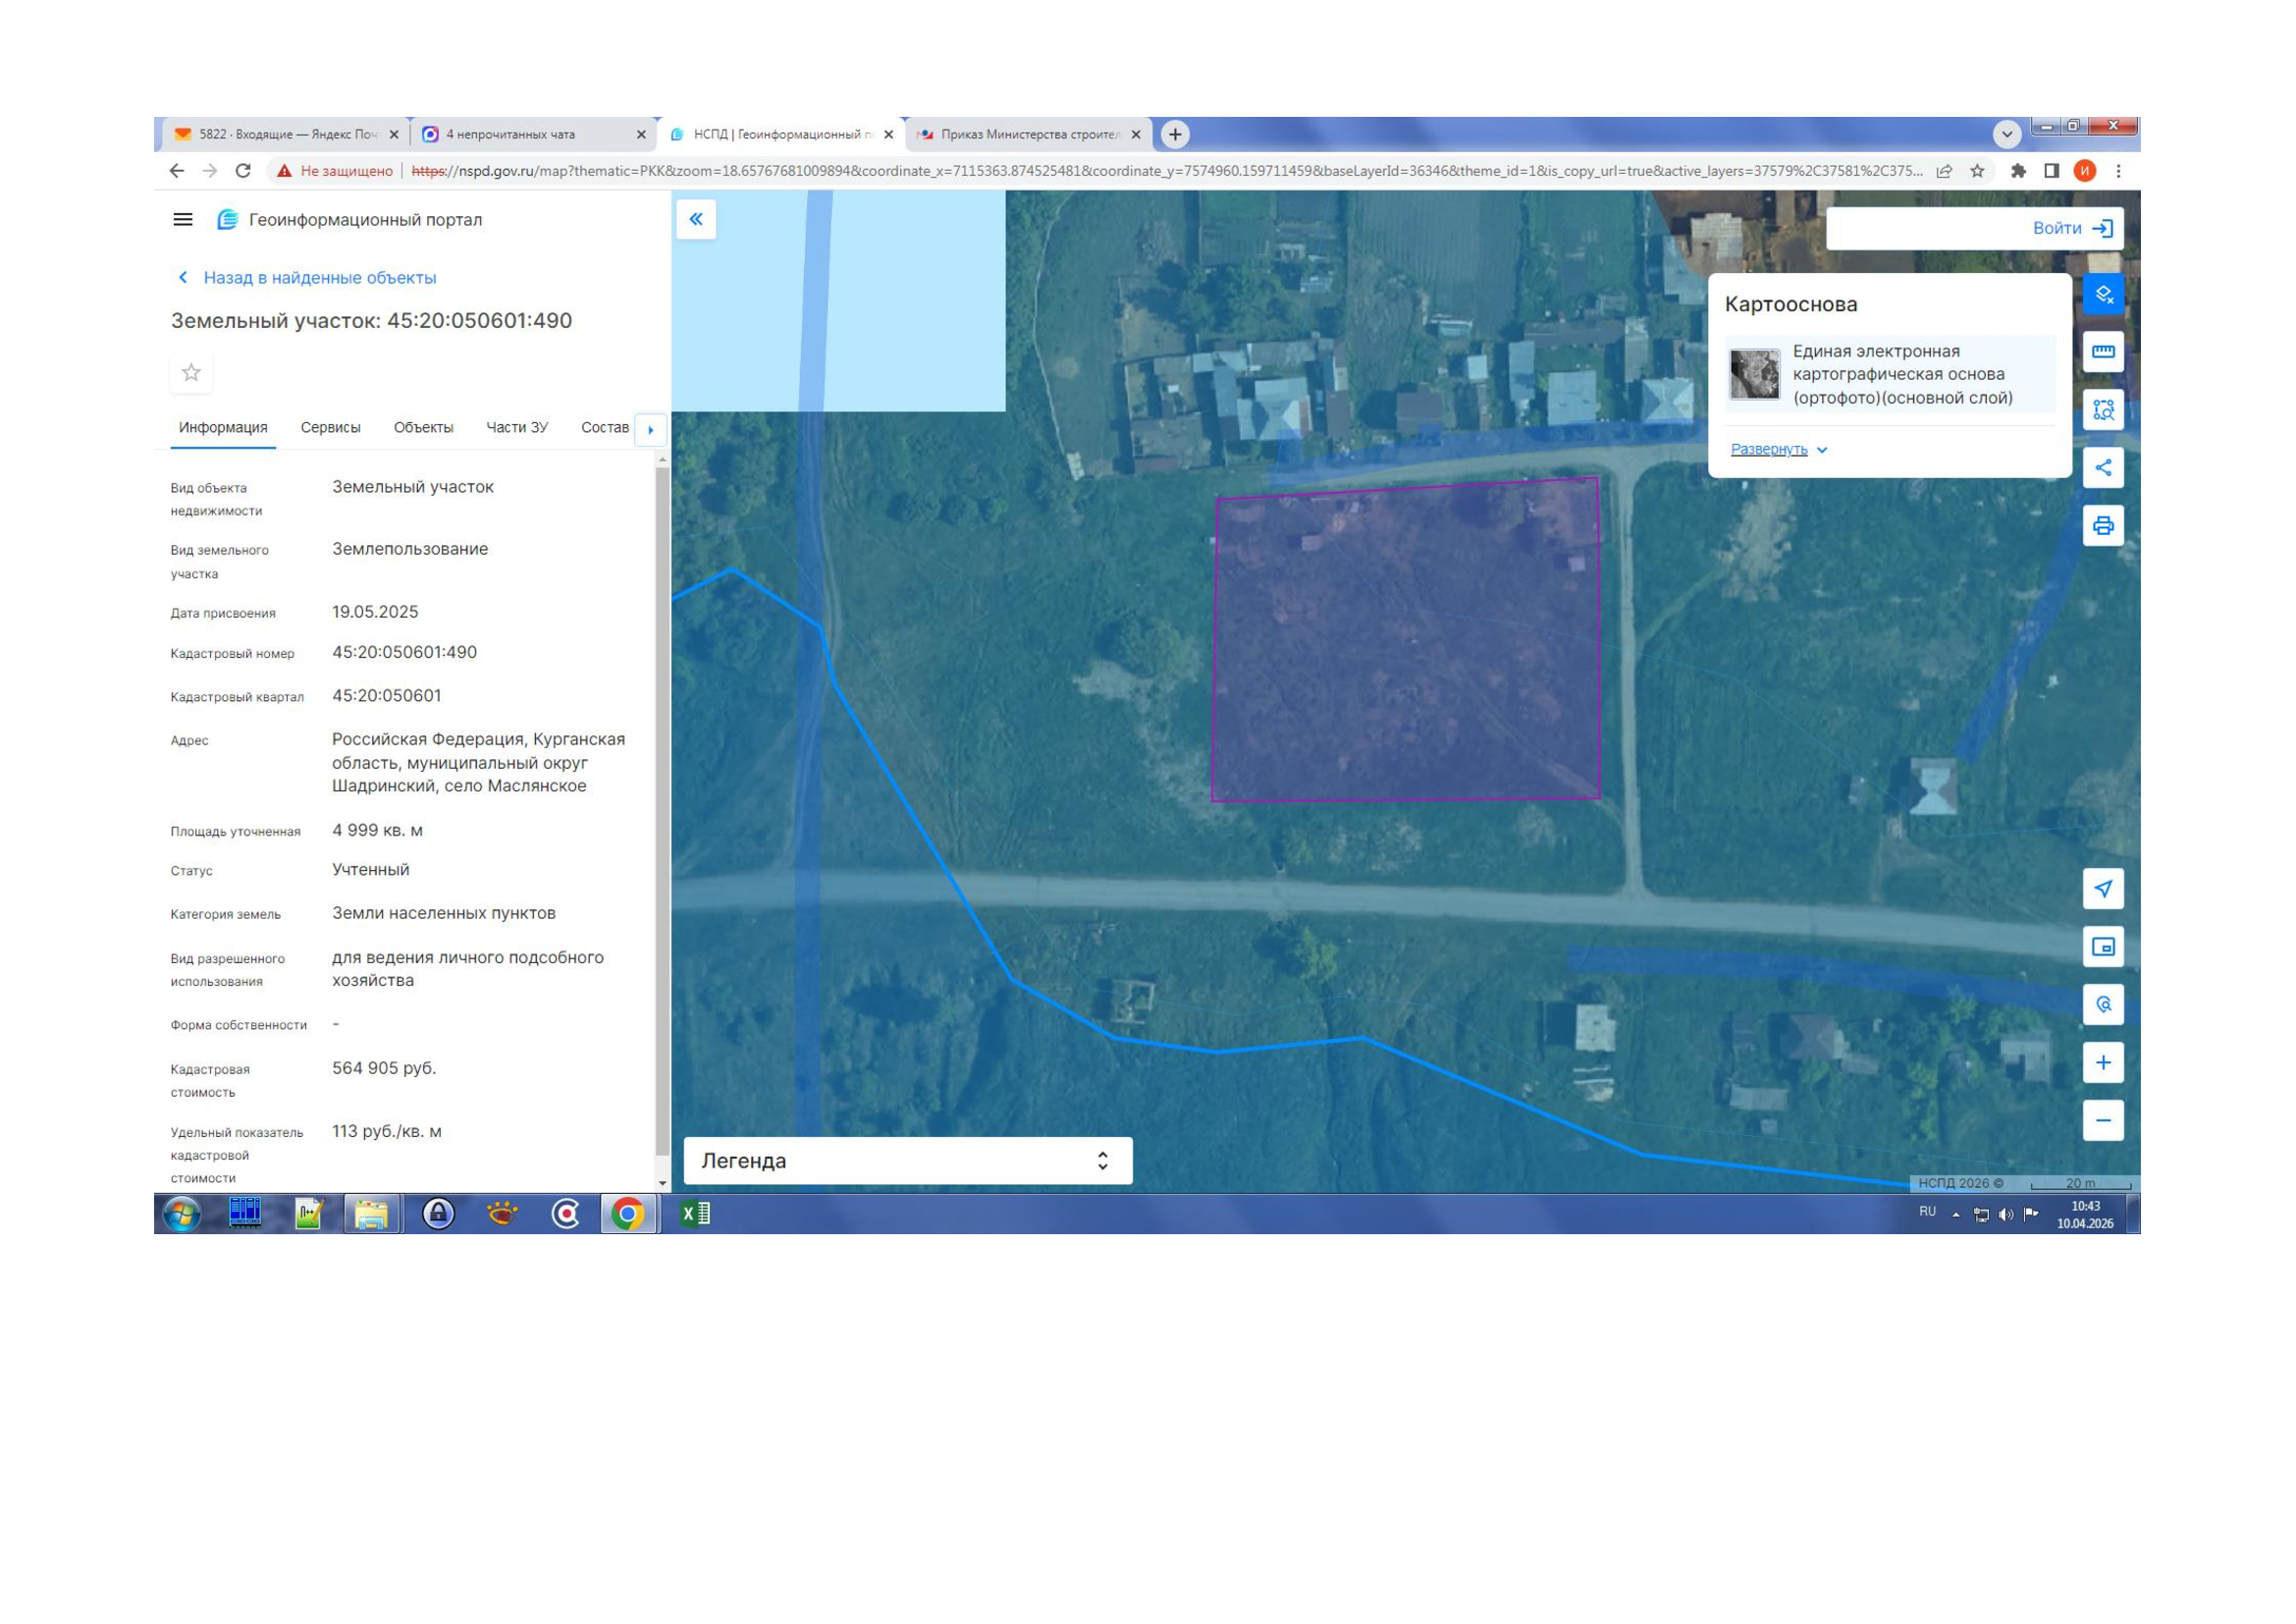Screen dimensions: 2296x1624
Task: Click the map layers icon
Action: [2102, 294]
